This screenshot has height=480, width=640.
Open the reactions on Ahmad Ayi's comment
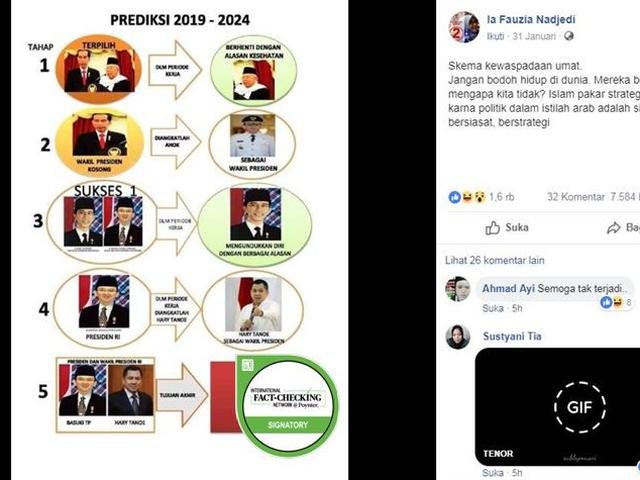click(616, 302)
